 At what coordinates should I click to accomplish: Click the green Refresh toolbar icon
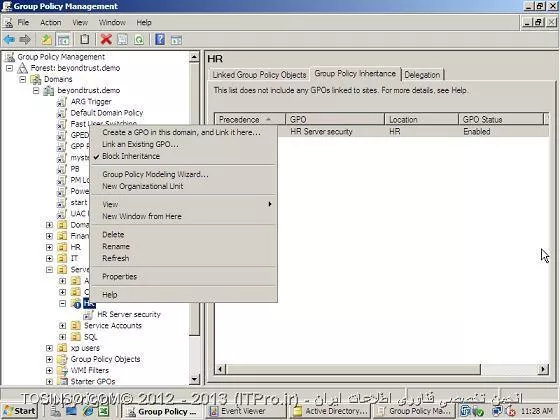pyautogui.click(x=139, y=39)
